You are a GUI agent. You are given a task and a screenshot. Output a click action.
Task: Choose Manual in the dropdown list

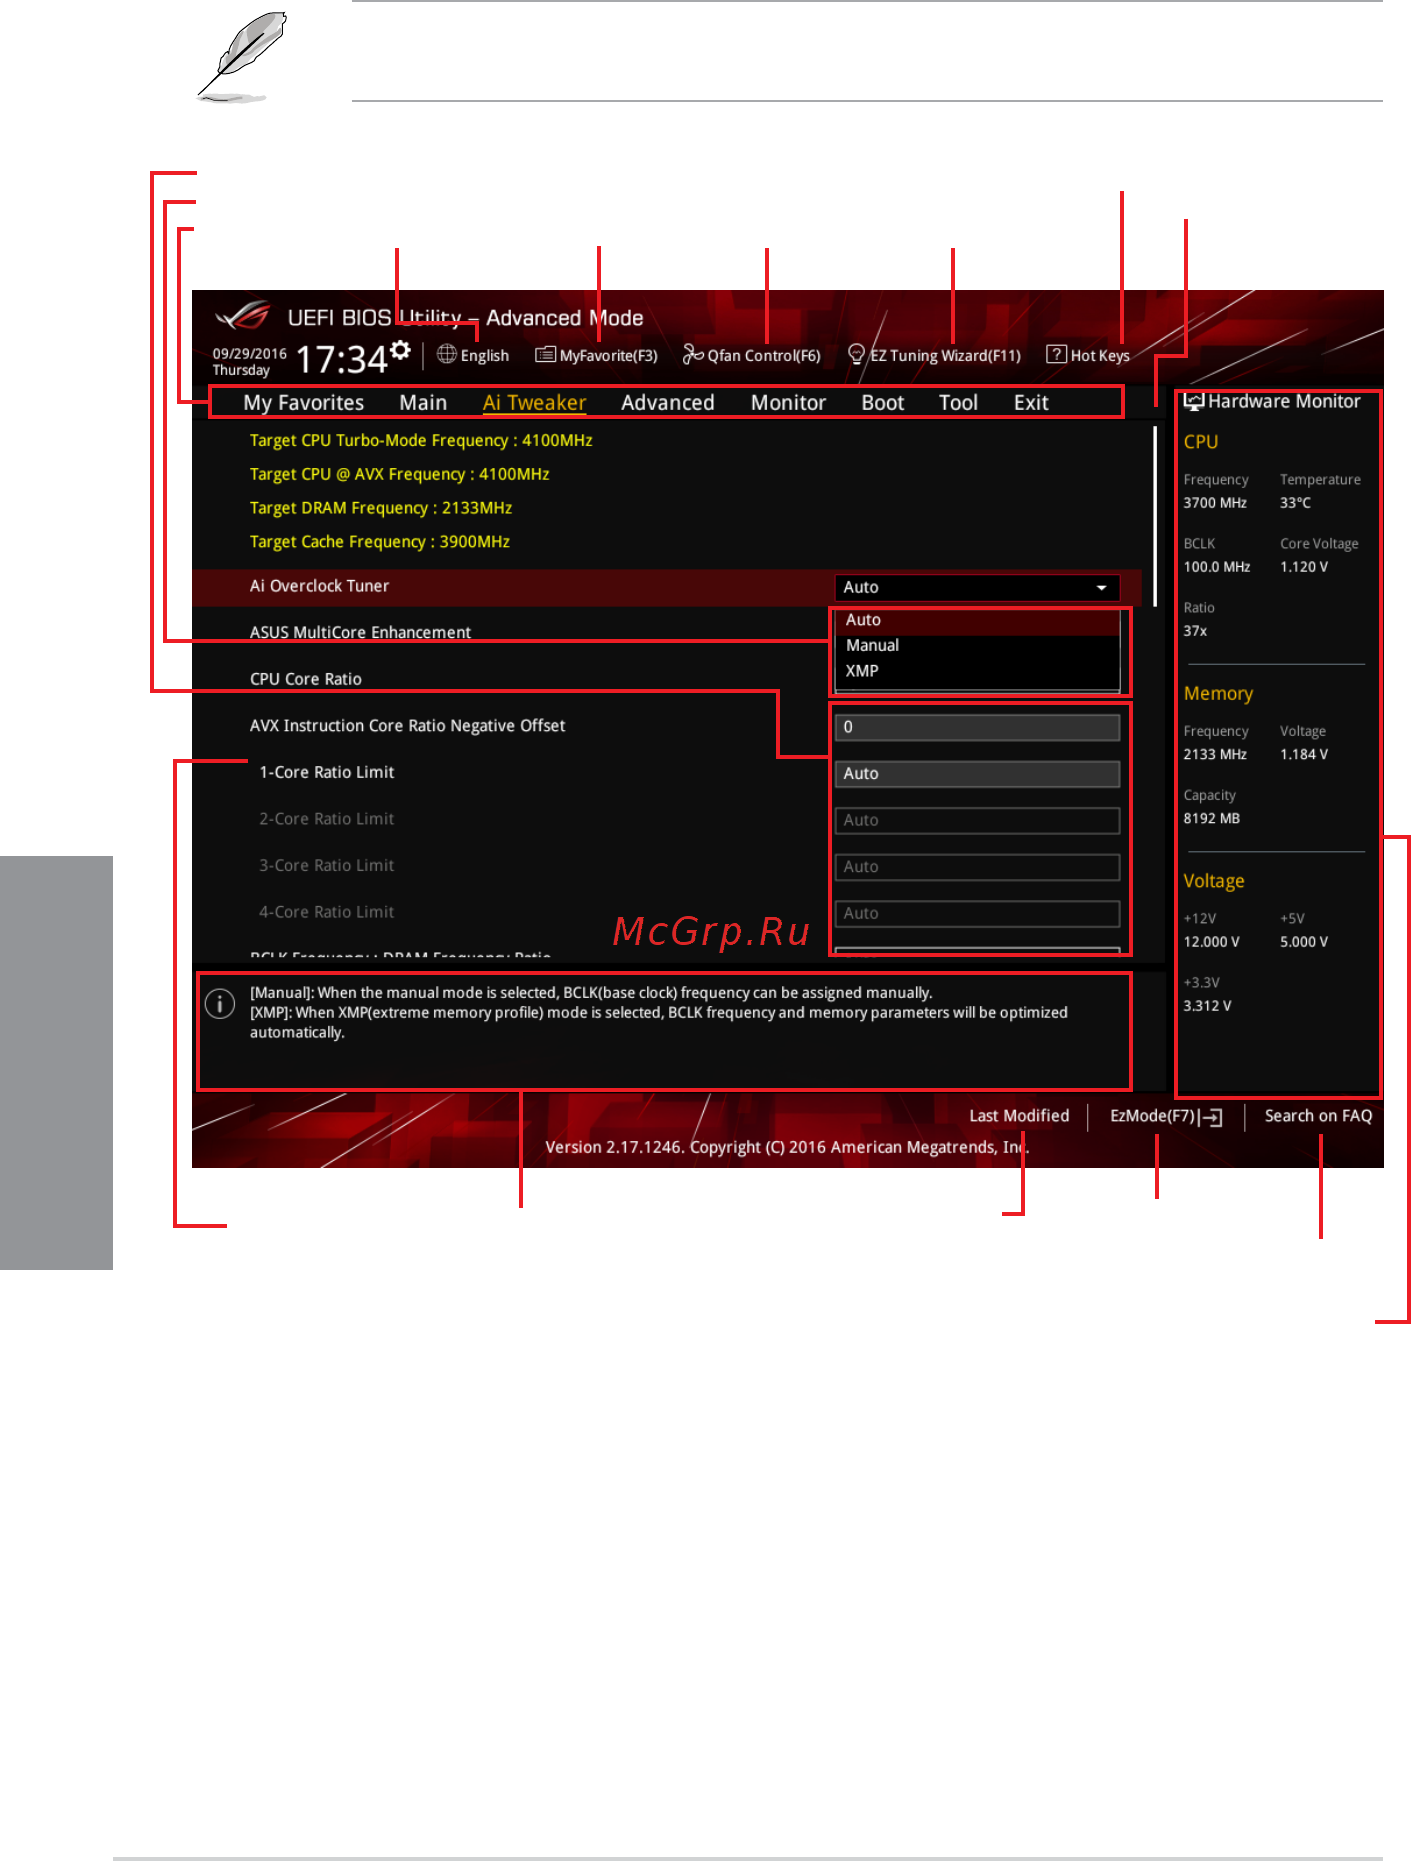click(x=977, y=646)
